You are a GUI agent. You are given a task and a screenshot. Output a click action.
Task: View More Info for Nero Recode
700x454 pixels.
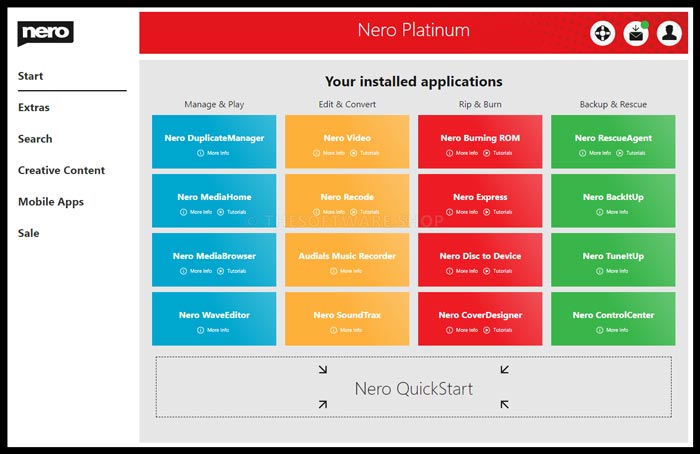(329, 212)
